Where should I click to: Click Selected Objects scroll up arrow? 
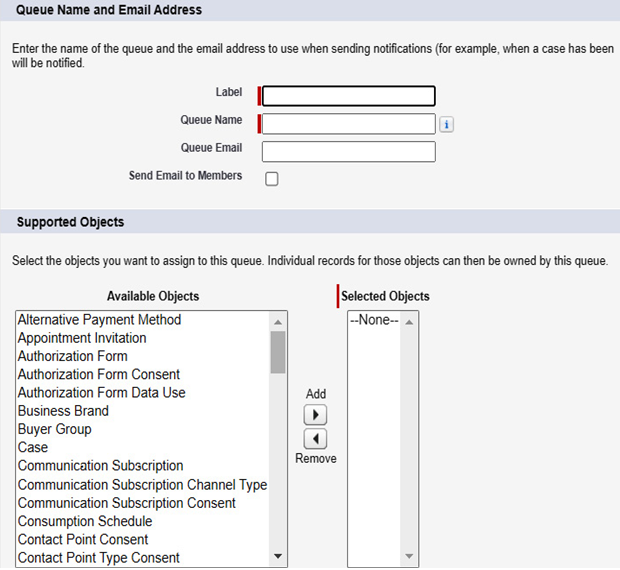[x=409, y=322]
